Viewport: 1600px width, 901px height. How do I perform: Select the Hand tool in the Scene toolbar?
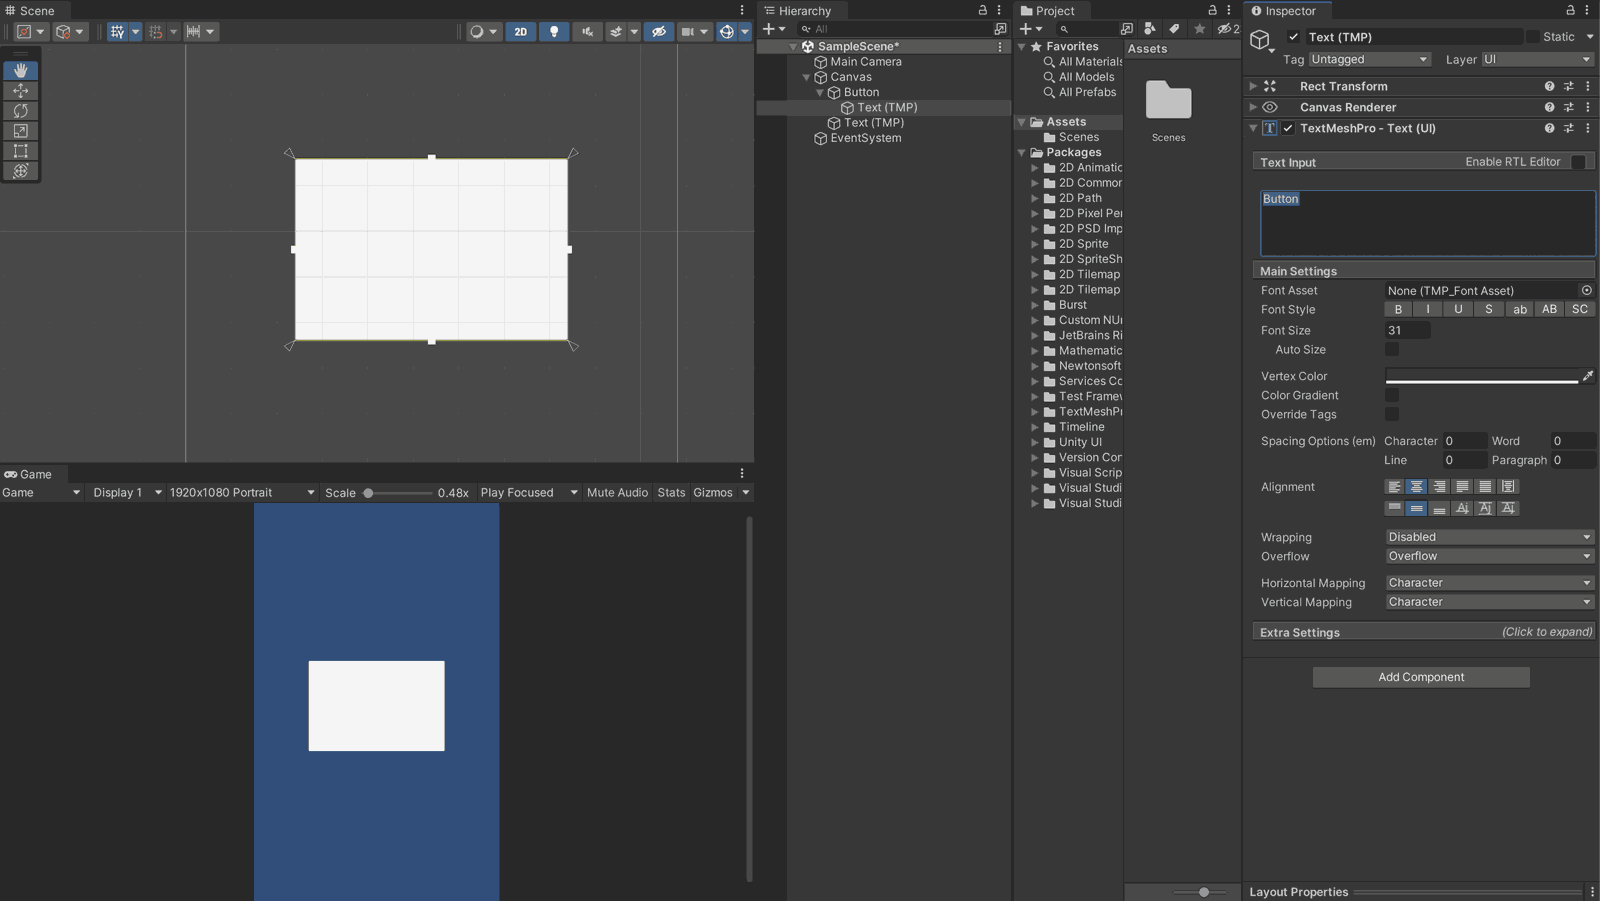pyautogui.click(x=20, y=70)
